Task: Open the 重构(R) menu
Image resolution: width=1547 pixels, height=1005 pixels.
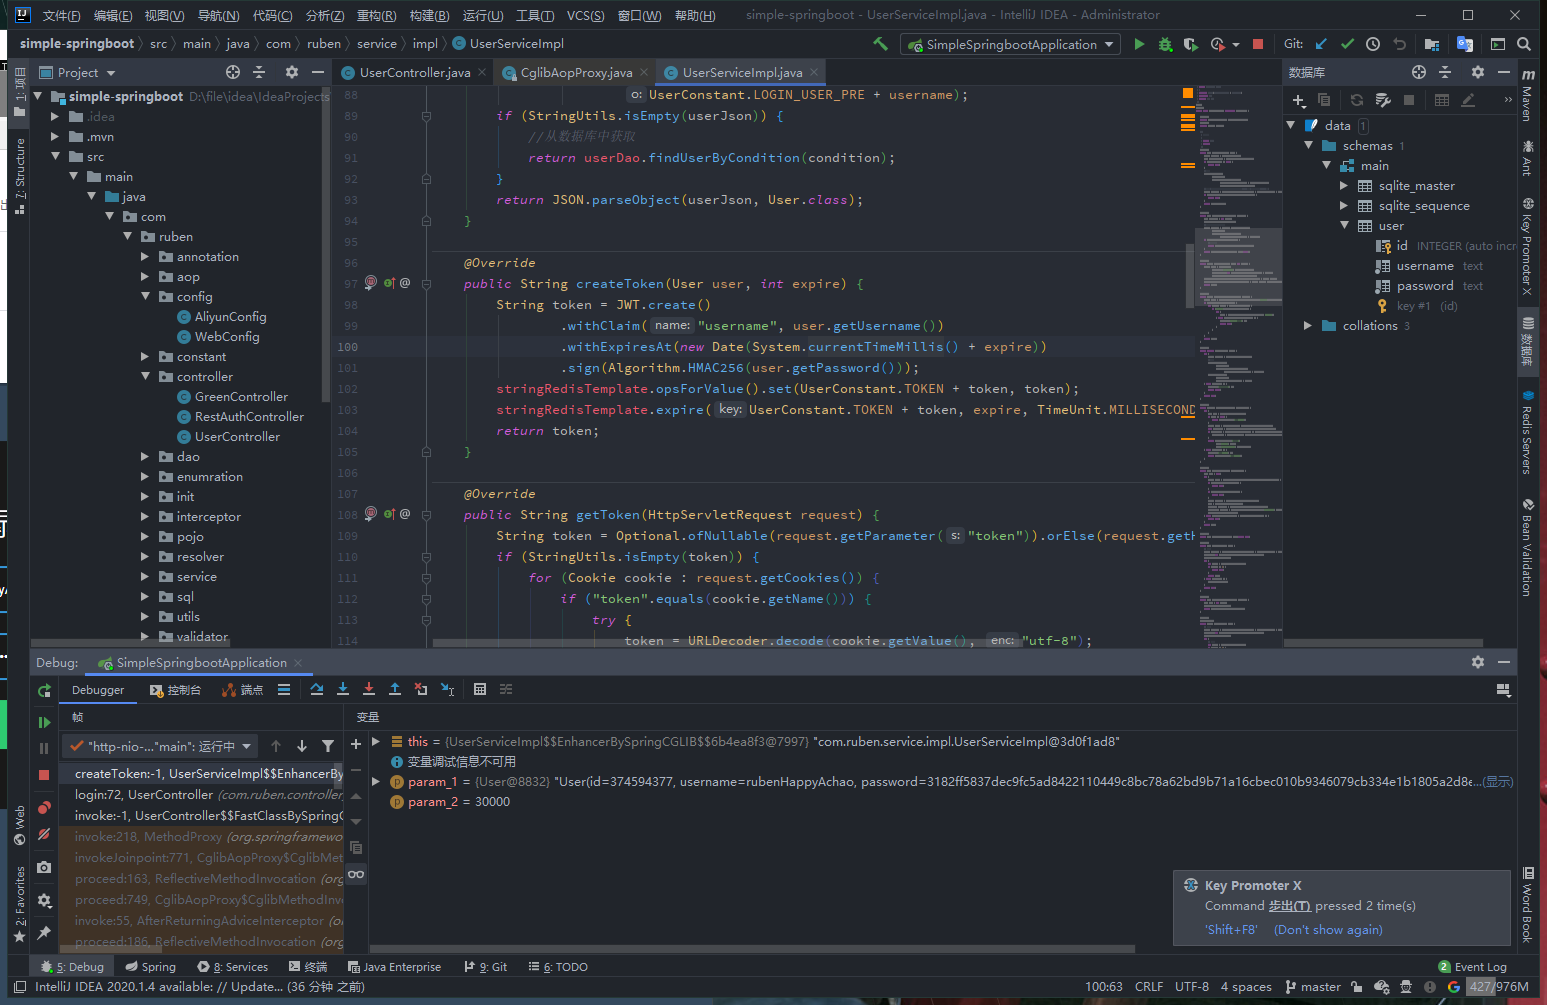Action: click(376, 15)
